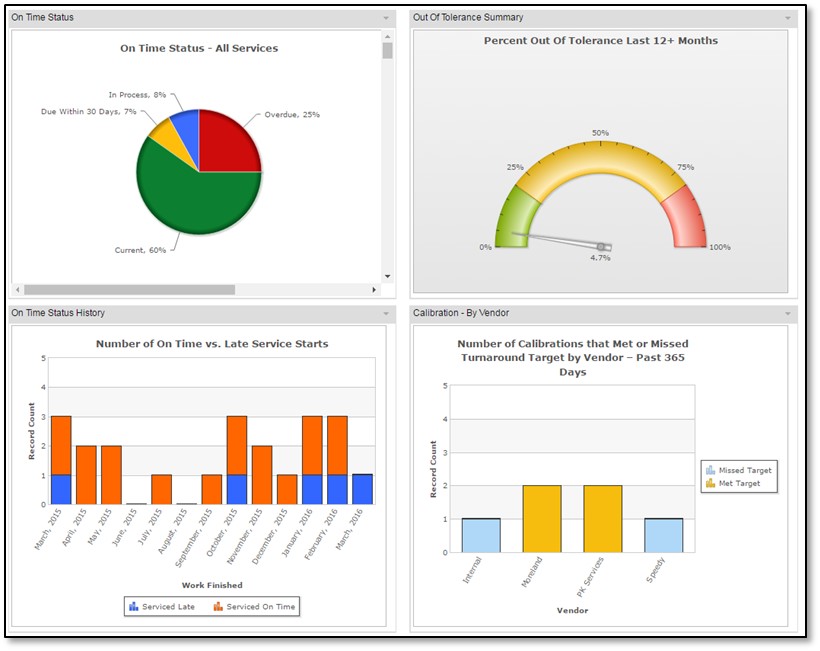
Task: Click the In Process, 8% label
Action: pyautogui.click(x=137, y=95)
